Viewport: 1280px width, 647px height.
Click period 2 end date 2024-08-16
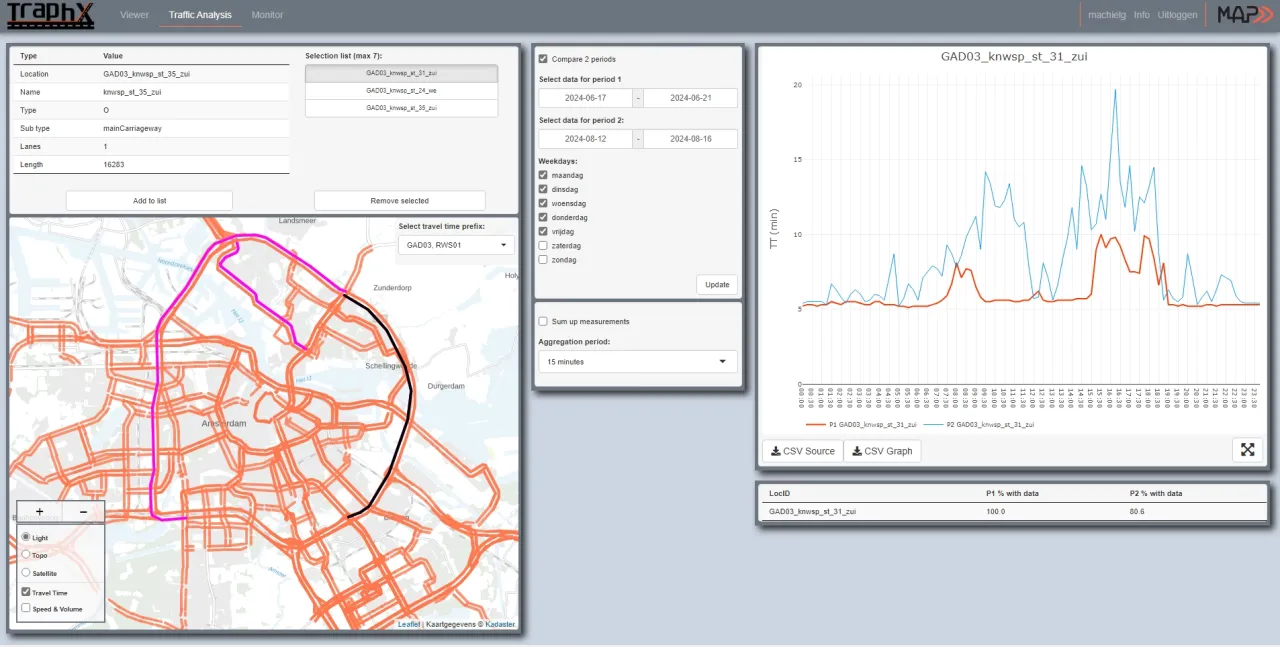pyautogui.click(x=690, y=139)
